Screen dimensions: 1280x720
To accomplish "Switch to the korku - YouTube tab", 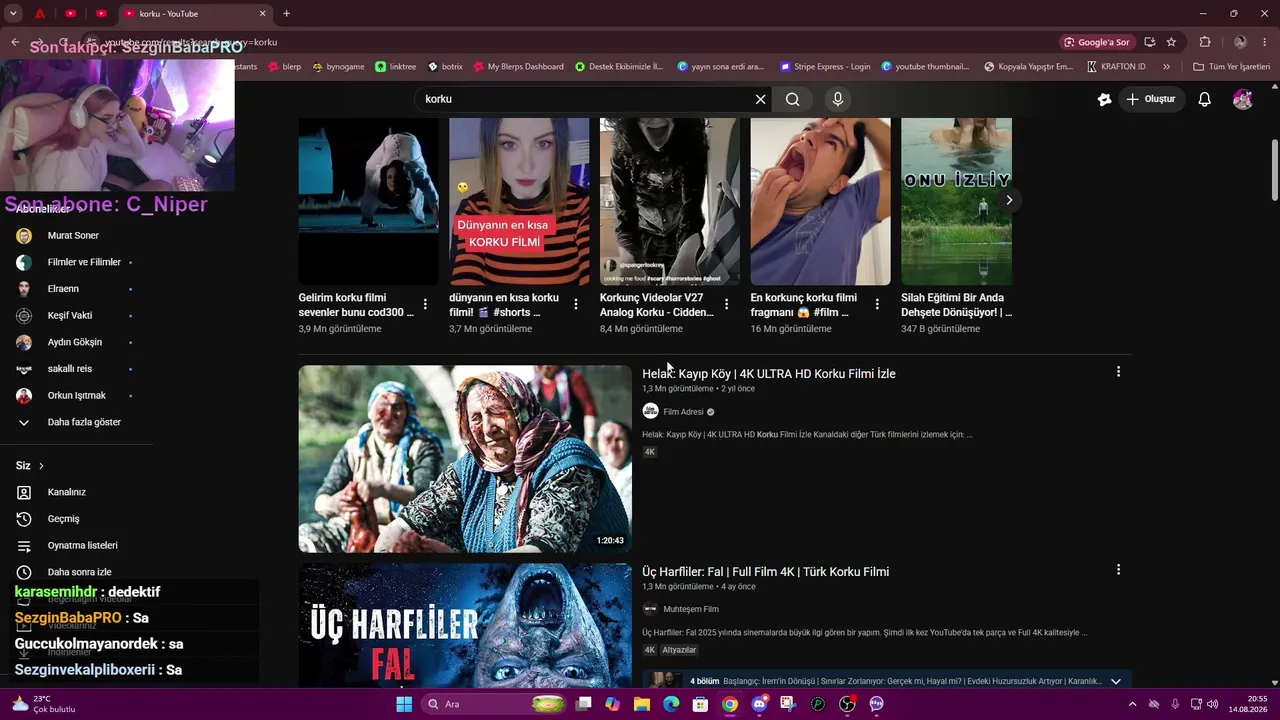I will [x=196, y=14].
